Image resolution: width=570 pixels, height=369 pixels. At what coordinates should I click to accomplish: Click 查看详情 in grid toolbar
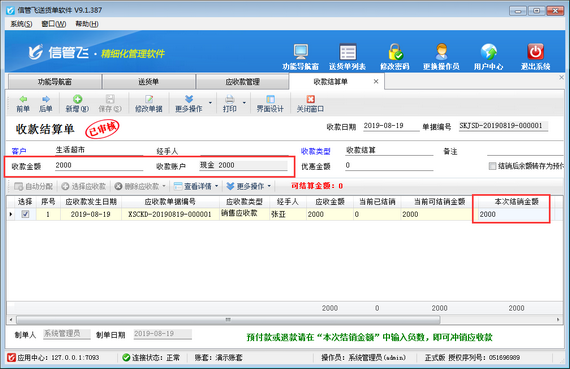[x=193, y=186]
